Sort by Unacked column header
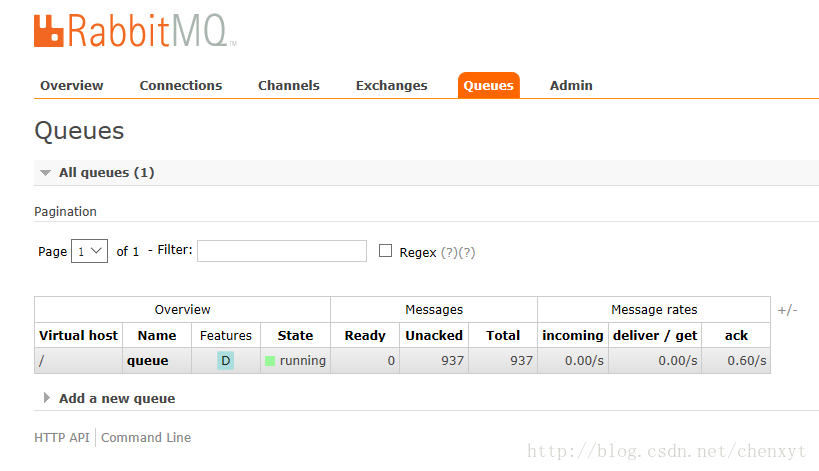819x471 pixels. [x=434, y=336]
